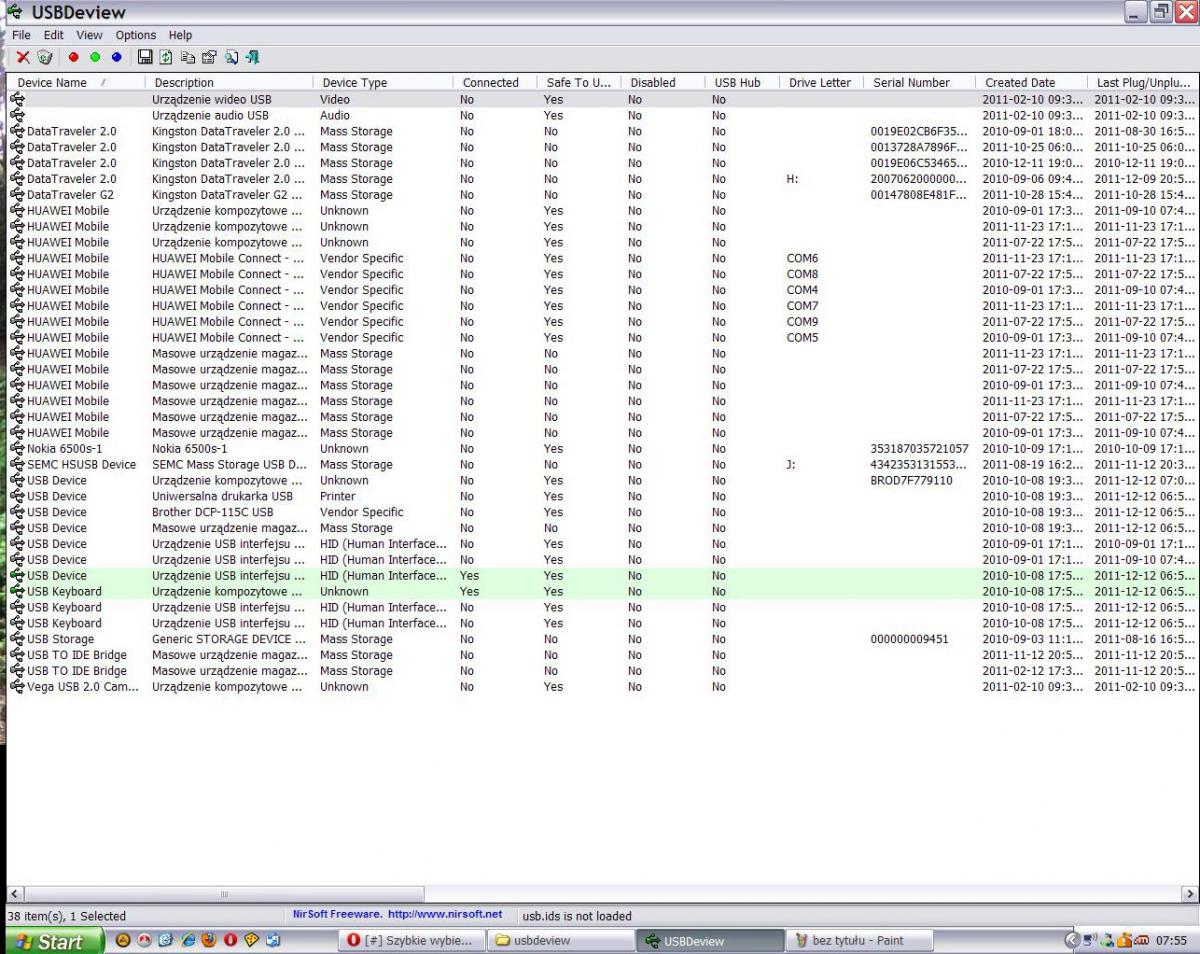Sort by the Serial Number column header
The width and height of the screenshot is (1200, 954).
point(920,83)
